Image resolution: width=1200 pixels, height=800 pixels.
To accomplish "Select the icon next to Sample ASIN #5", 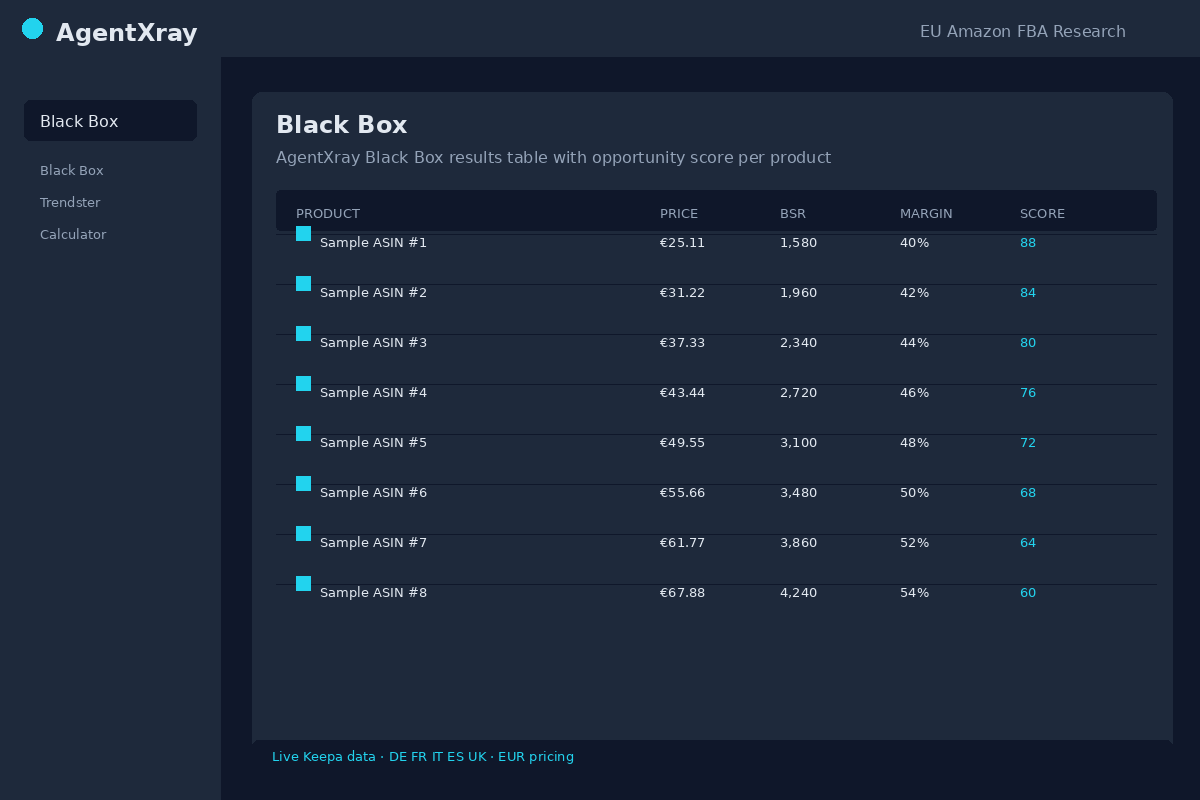I will coord(303,433).
